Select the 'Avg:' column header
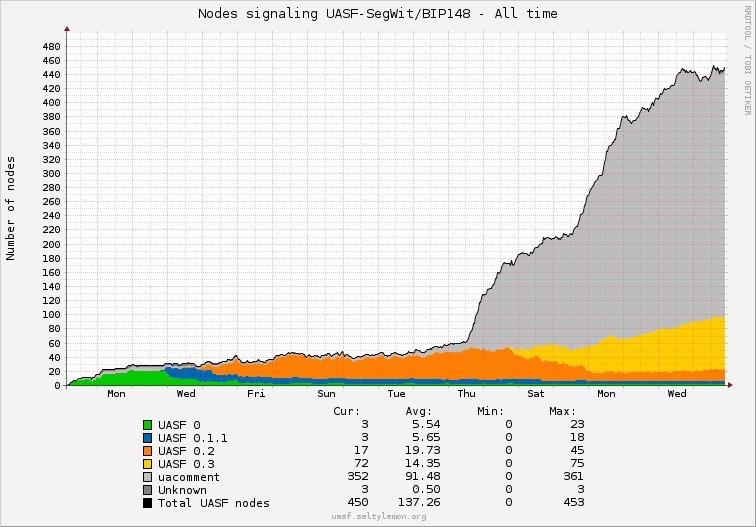Viewport: 756px width, 527px height. tap(420, 411)
